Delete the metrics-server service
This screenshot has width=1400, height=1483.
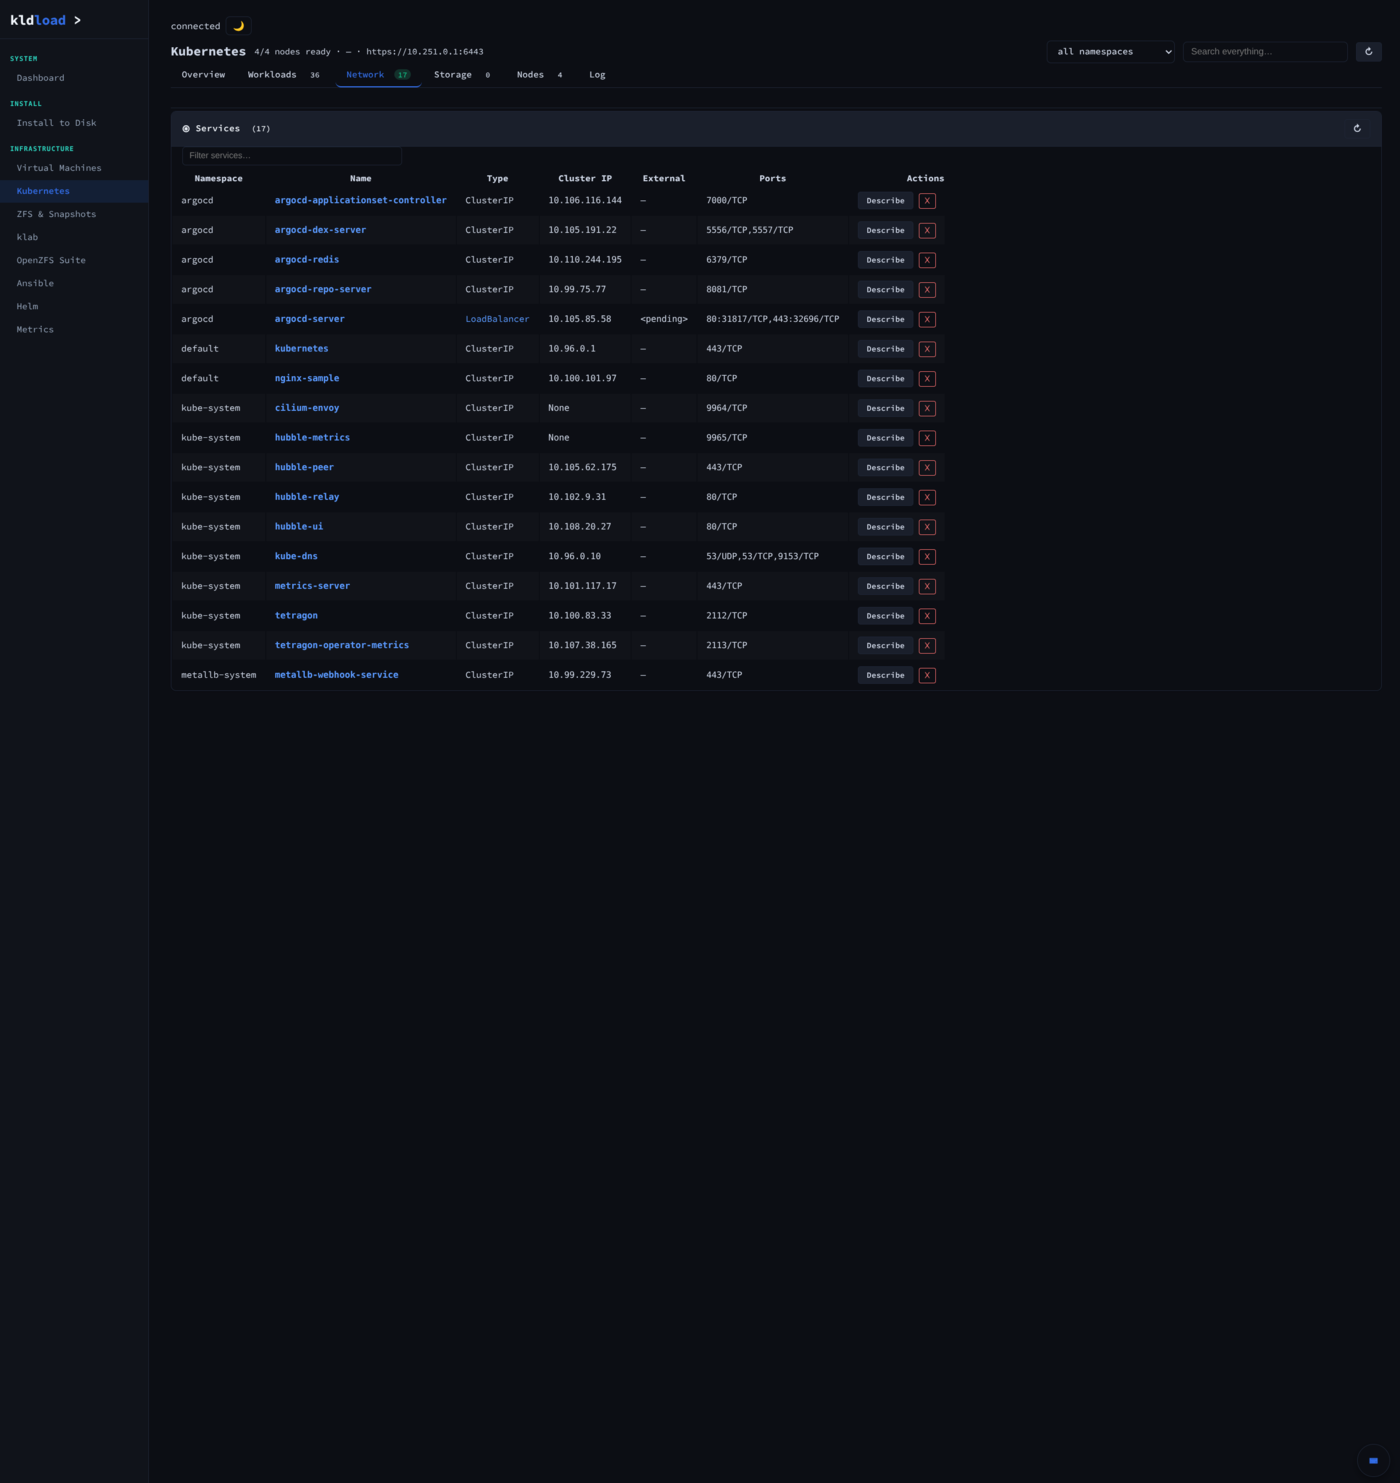(927, 586)
